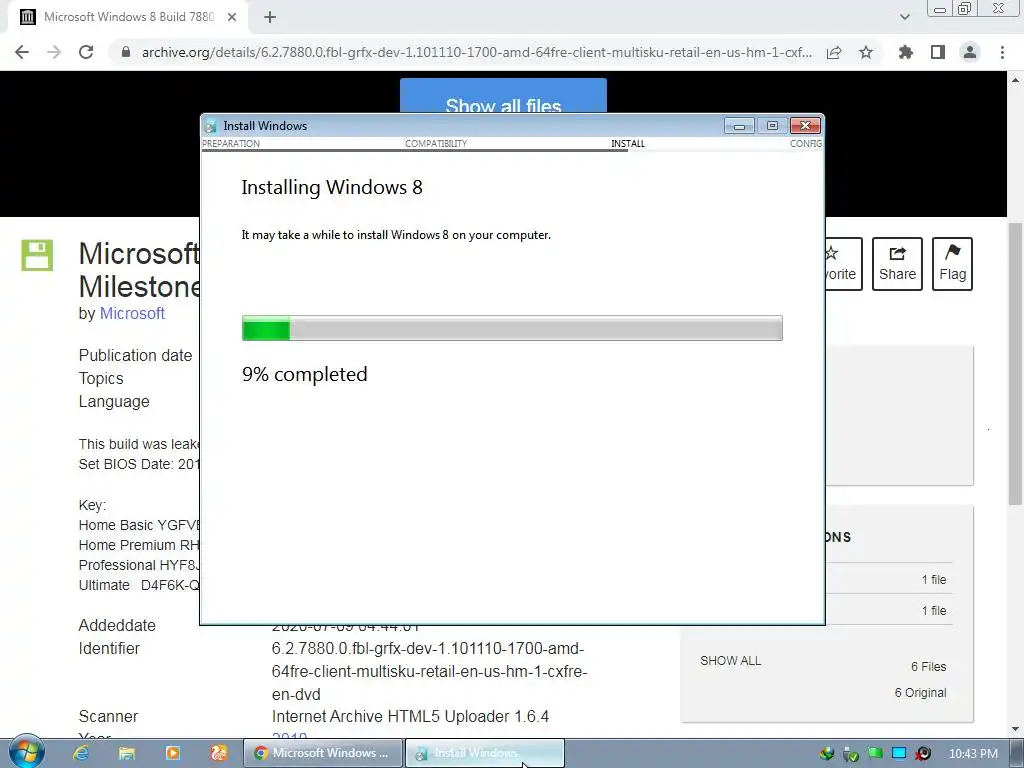The image size is (1024, 768).
Task: Maximize the Install Windows dialog
Action: tap(772, 125)
